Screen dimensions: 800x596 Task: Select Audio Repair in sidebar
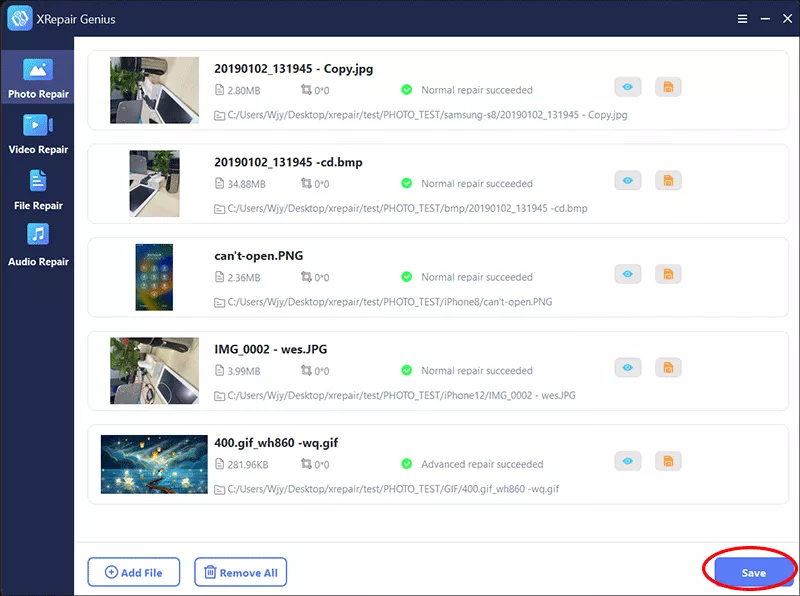coord(37,246)
